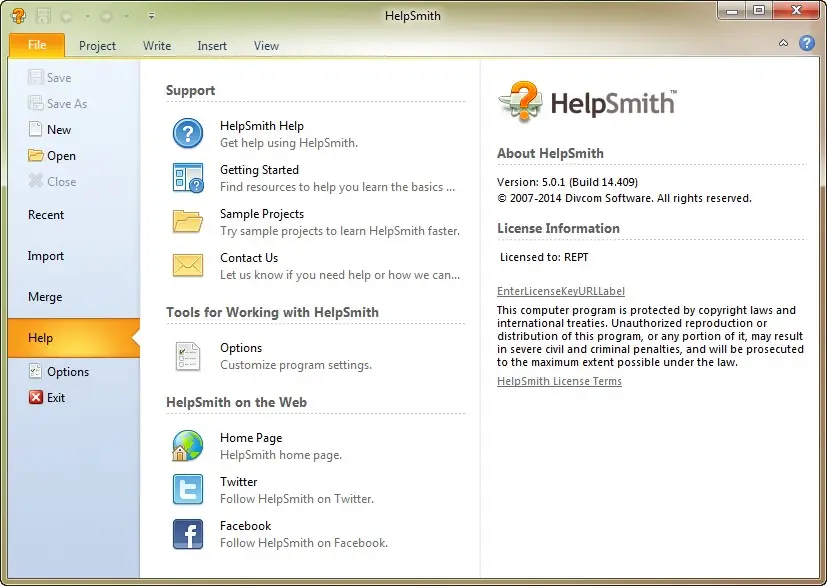Open the Sample Projects title
The width and height of the screenshot is (827, 586).
[262, 214]
